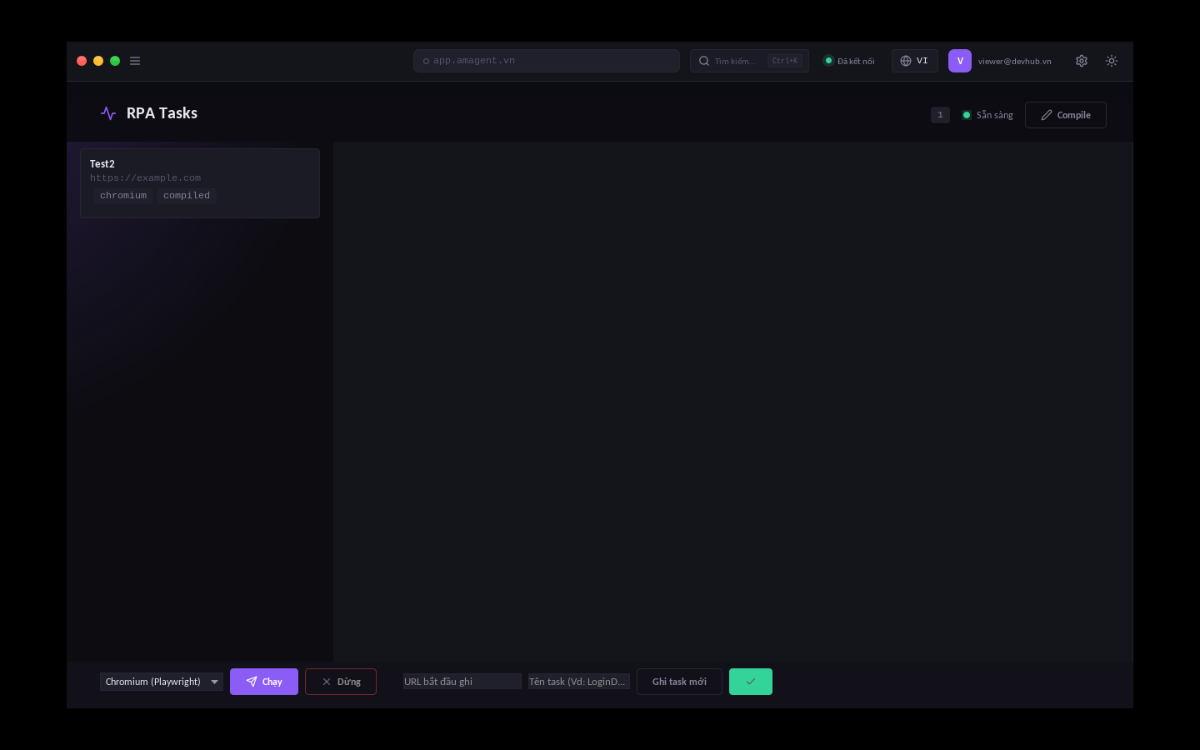1200x750 pixels.
Task: Click the green checkmark confirm button
Action: pos(751,682)
